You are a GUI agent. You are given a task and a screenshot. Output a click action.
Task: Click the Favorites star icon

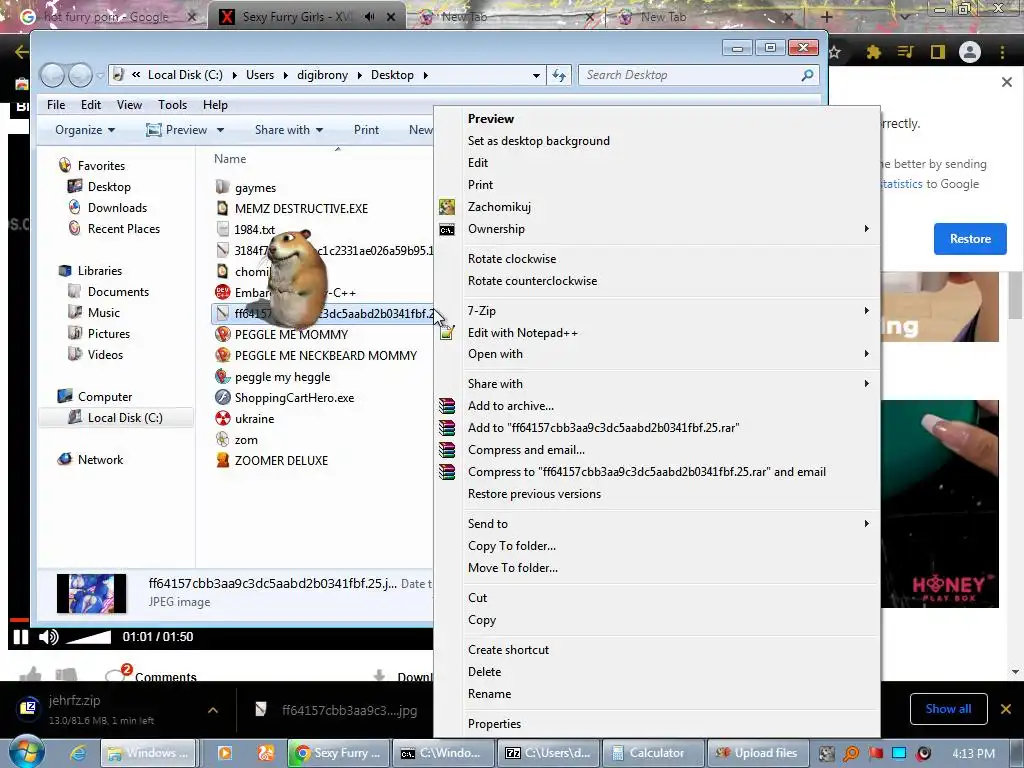[65, 165]
